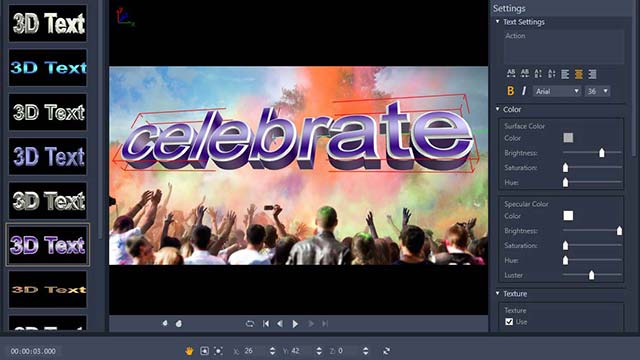This screenshot has height=360, width=640.
Task: Select the hand move tool icon
Action: [189, 351]
